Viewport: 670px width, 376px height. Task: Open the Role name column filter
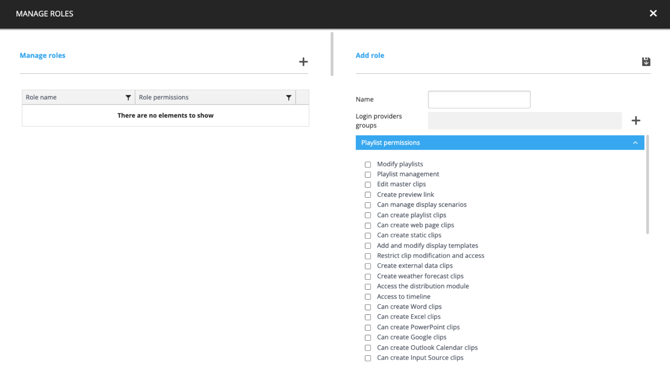pyautogui.click(x=128, y=97)
